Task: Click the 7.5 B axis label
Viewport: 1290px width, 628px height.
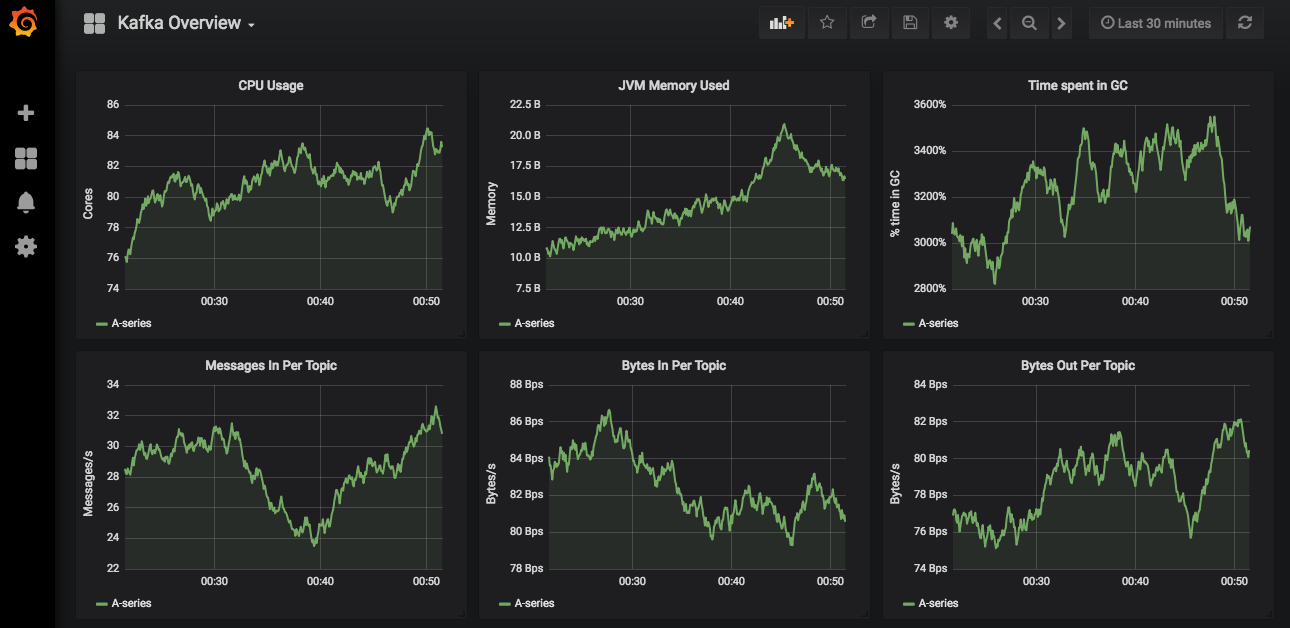Action: pyautogui.click(x=528, y=289)
